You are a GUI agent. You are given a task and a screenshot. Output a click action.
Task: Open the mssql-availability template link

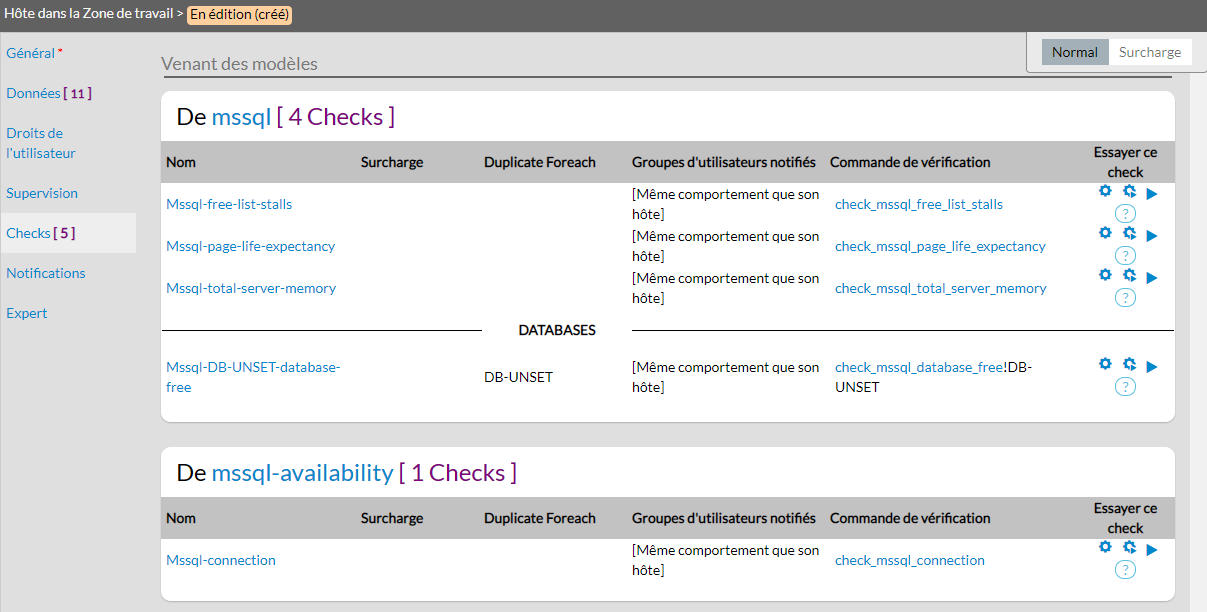coord(302,473)
